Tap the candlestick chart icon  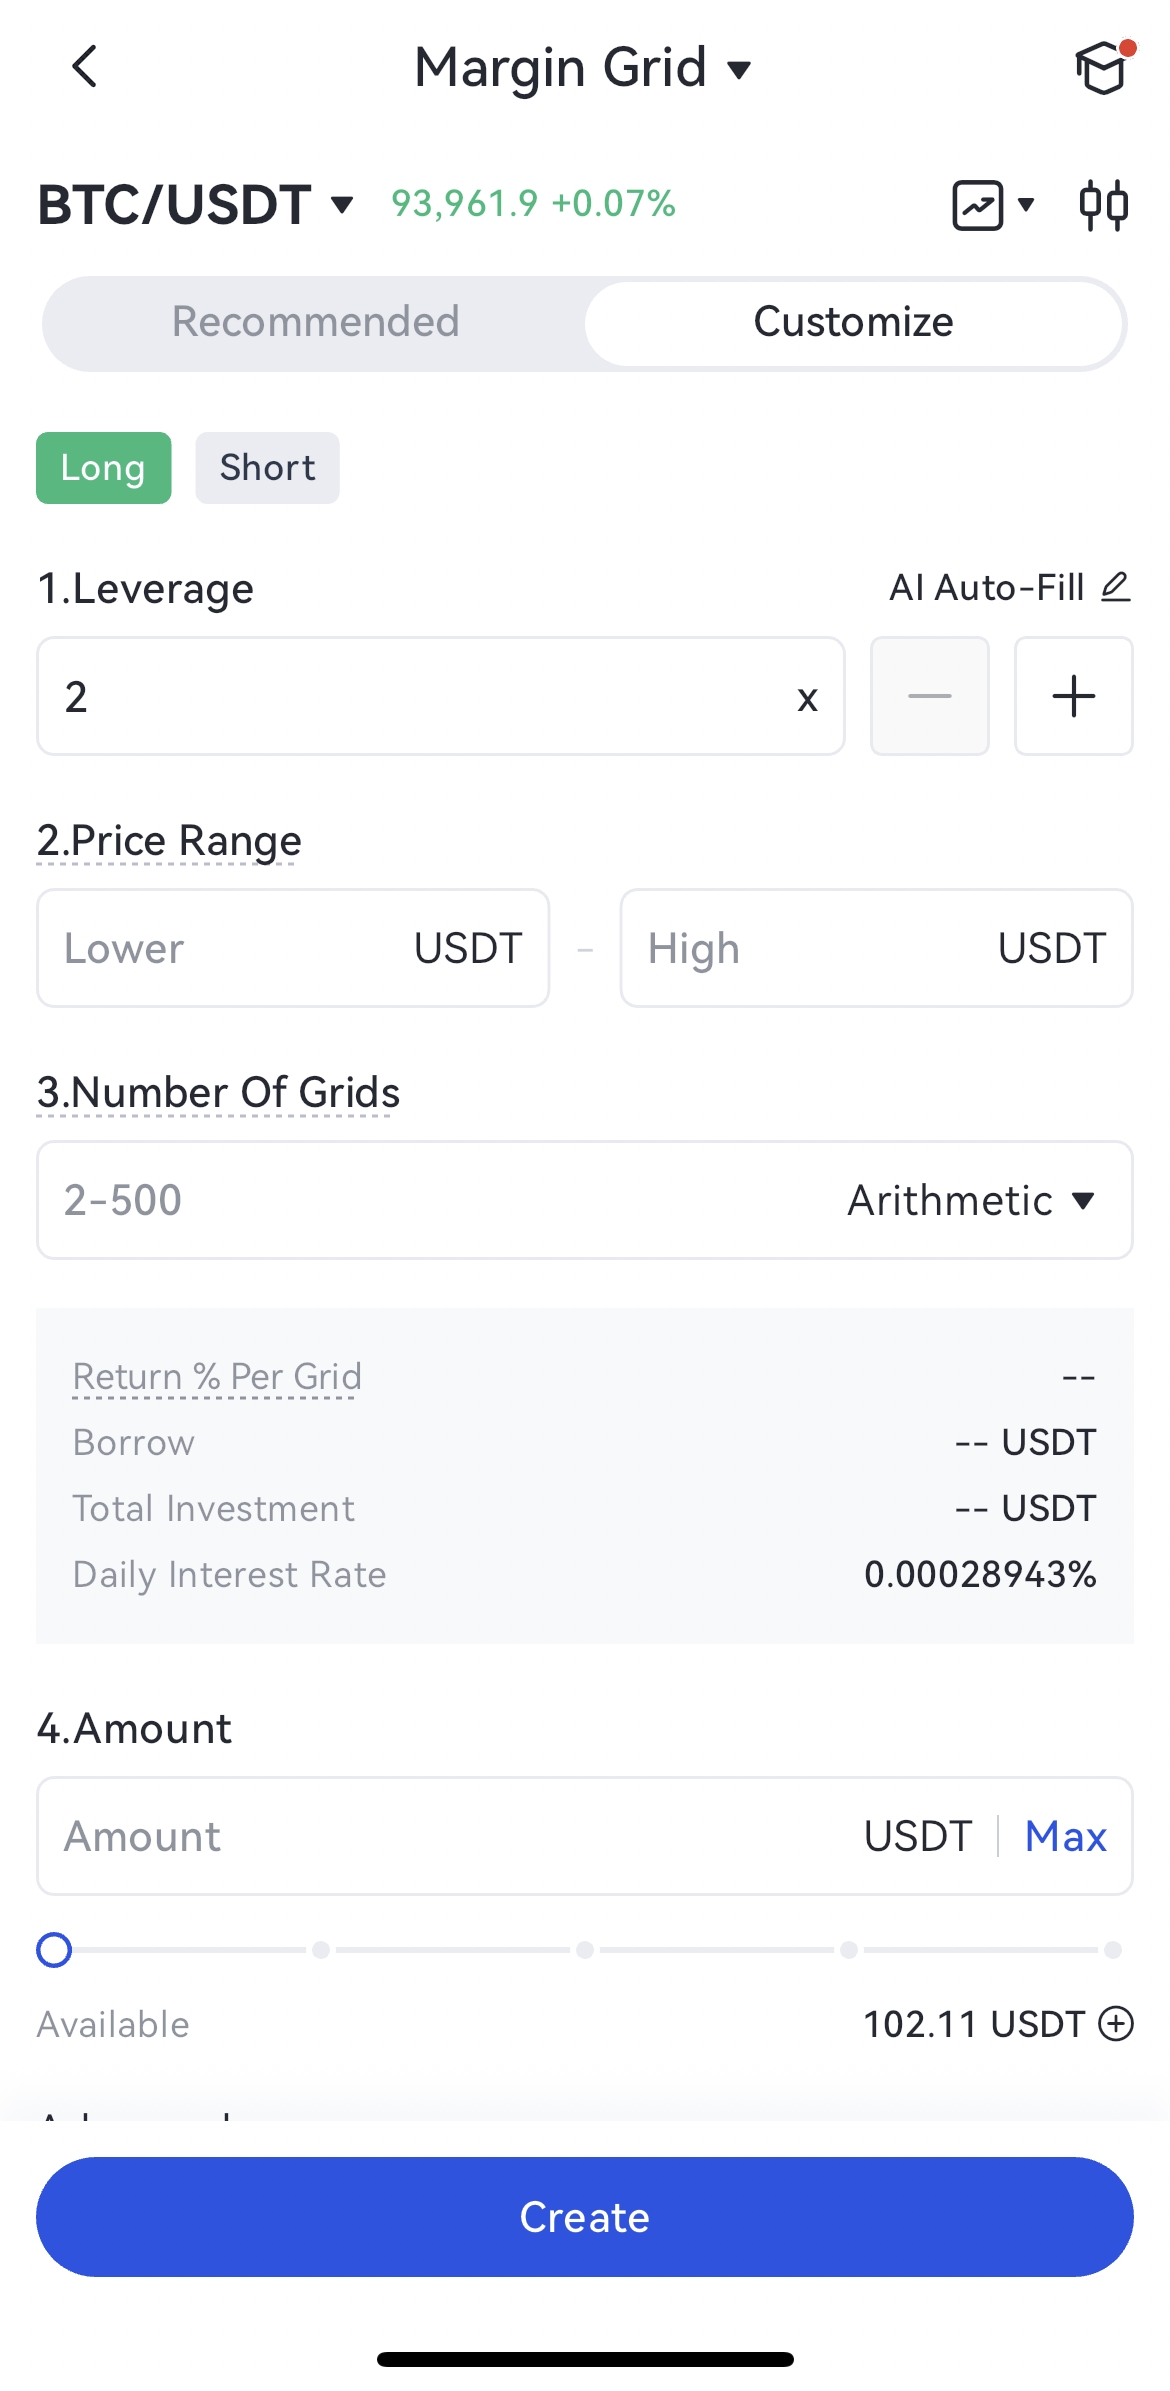click(x=1104, y=205)
